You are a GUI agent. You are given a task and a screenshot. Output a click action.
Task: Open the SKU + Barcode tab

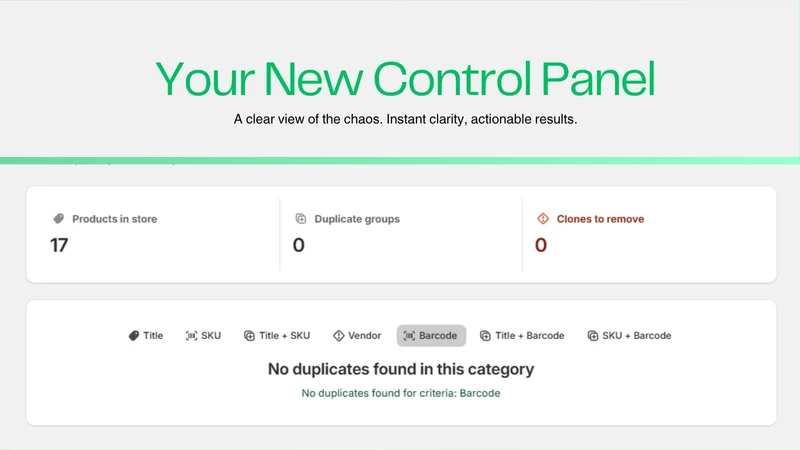pyautogui.click(x=629, y=336)
